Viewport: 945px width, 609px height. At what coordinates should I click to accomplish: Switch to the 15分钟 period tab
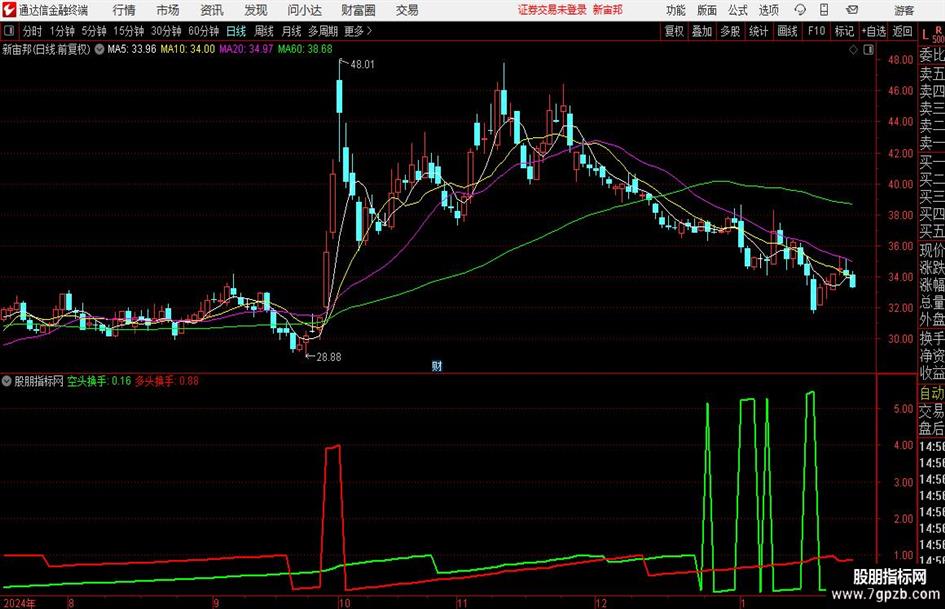click(129, 31)
